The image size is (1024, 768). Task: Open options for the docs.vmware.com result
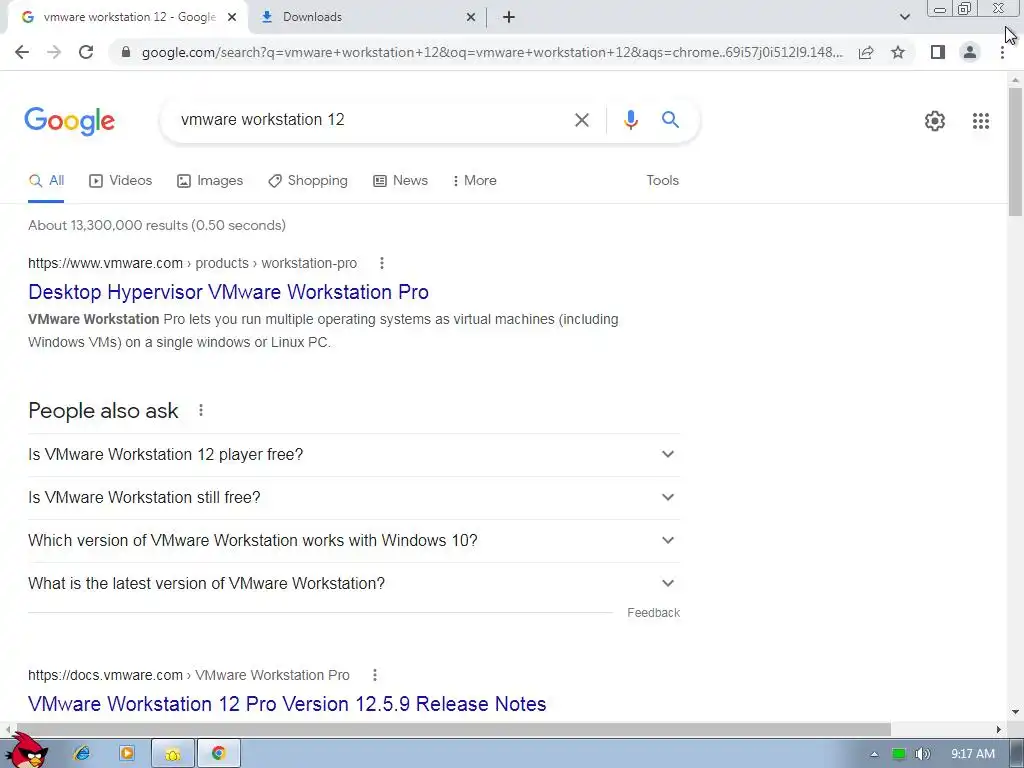374,675
